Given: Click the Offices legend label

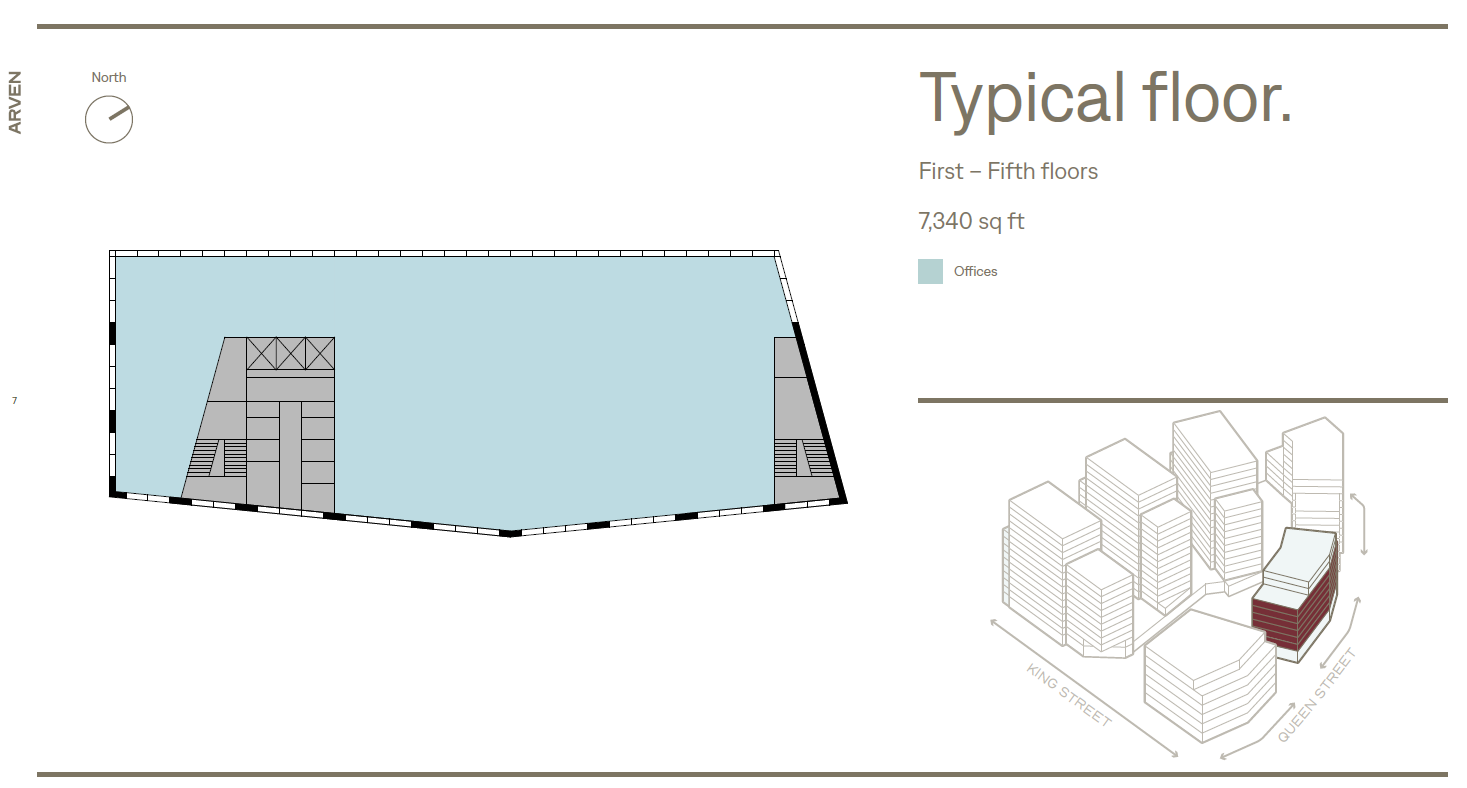Looking at the screenshot, I should (x=975, y=271).
